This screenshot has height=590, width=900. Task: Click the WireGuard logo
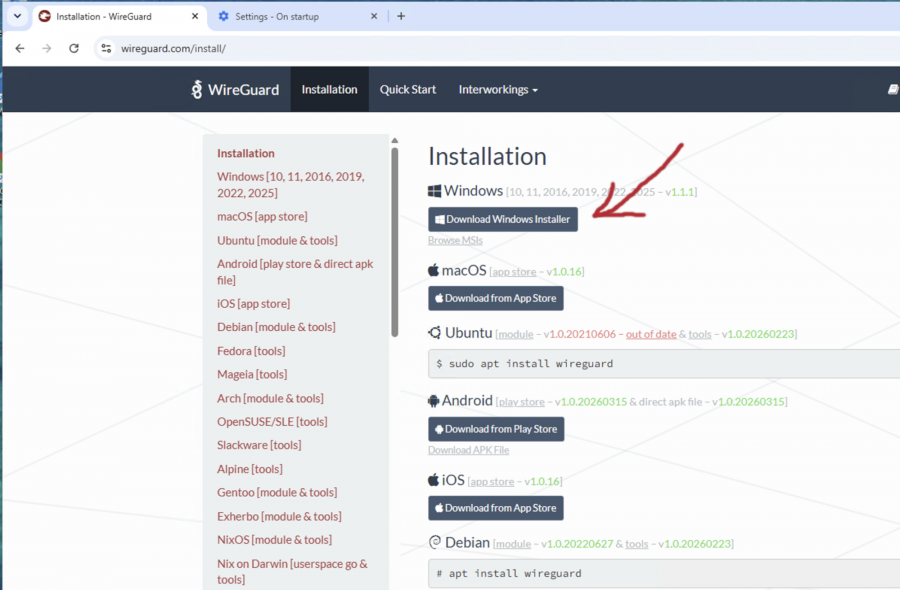(x=235, y=90)
